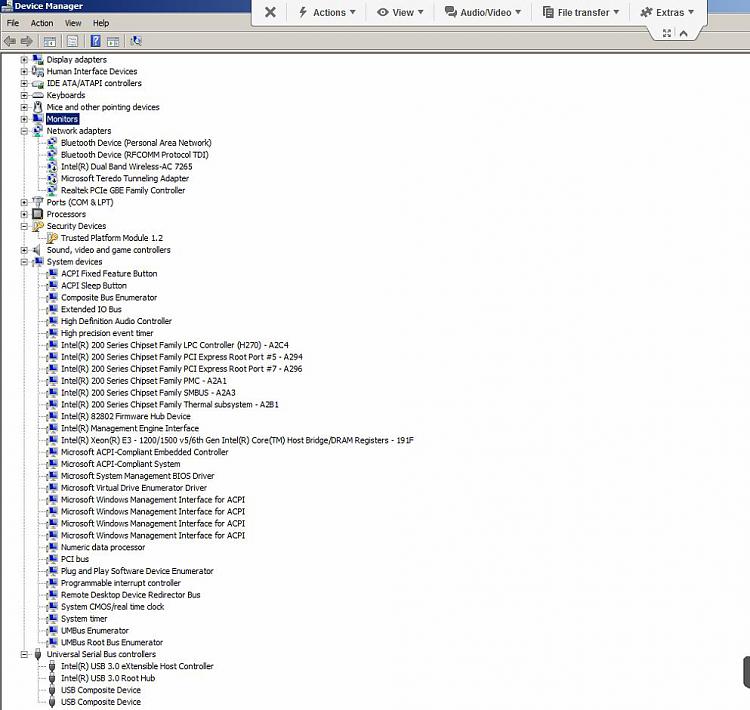Image resolution: width=750 pixels, height=710 pixels.
Task: Expand the Monitors node
Action: (24, 119)
